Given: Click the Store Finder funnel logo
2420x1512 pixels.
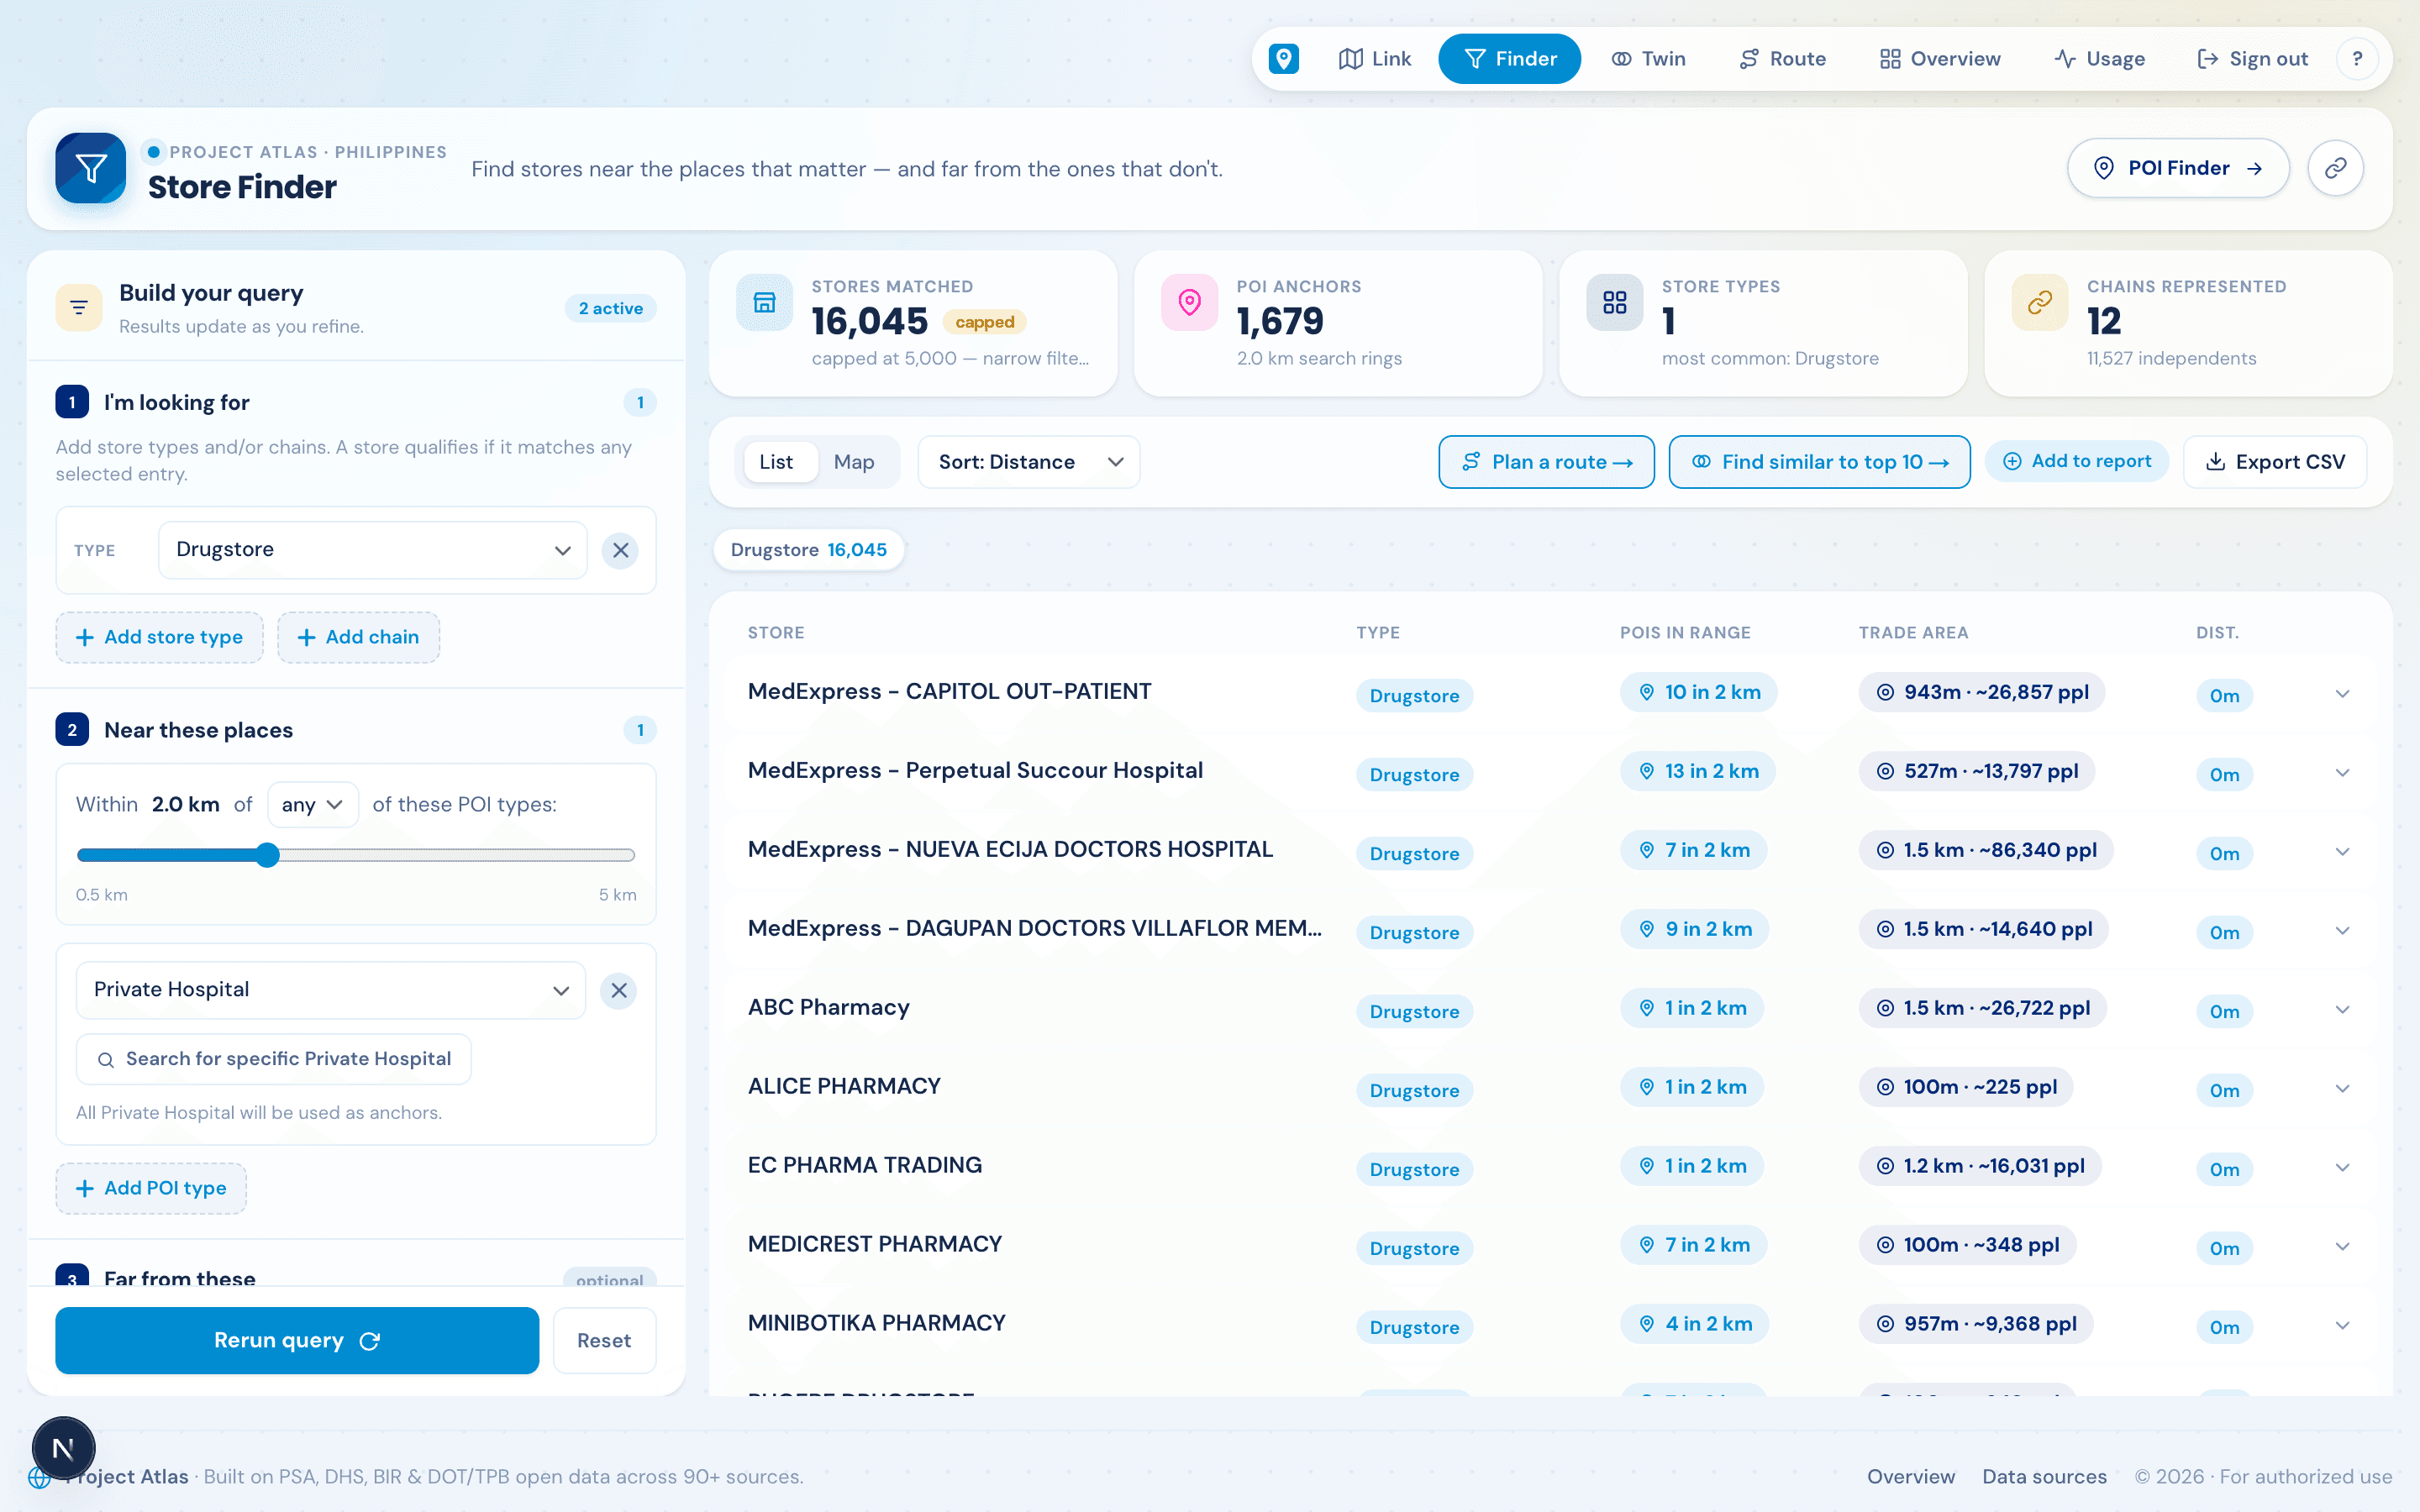Looking at the screenshot, I should (x=91, y=168).
